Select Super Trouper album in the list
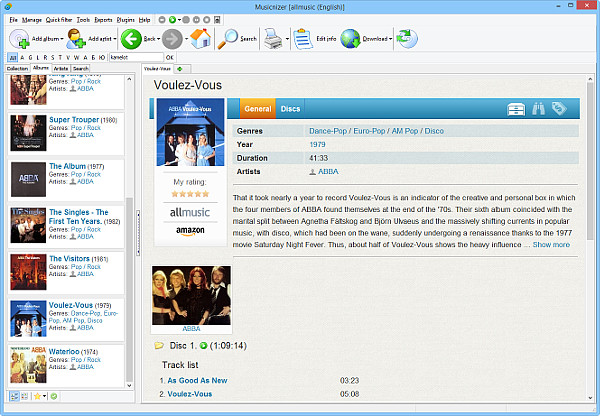 (66, 133)
